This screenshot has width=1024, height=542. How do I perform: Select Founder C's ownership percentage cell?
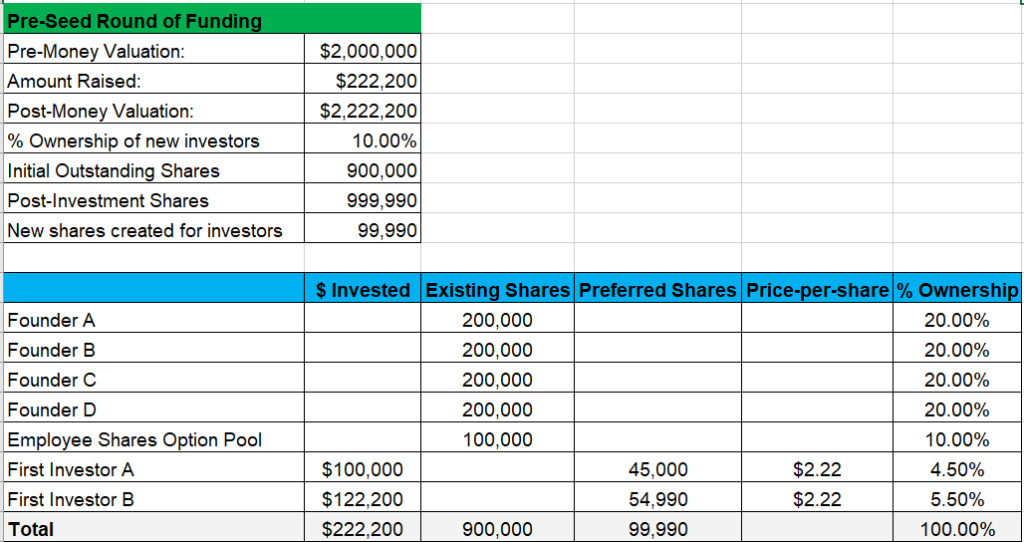coord(957,380)
